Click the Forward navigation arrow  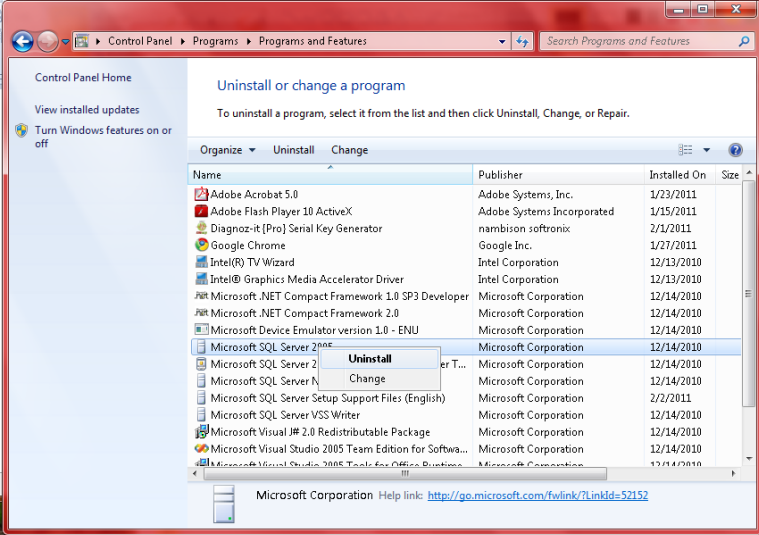[x=47, y=41]
